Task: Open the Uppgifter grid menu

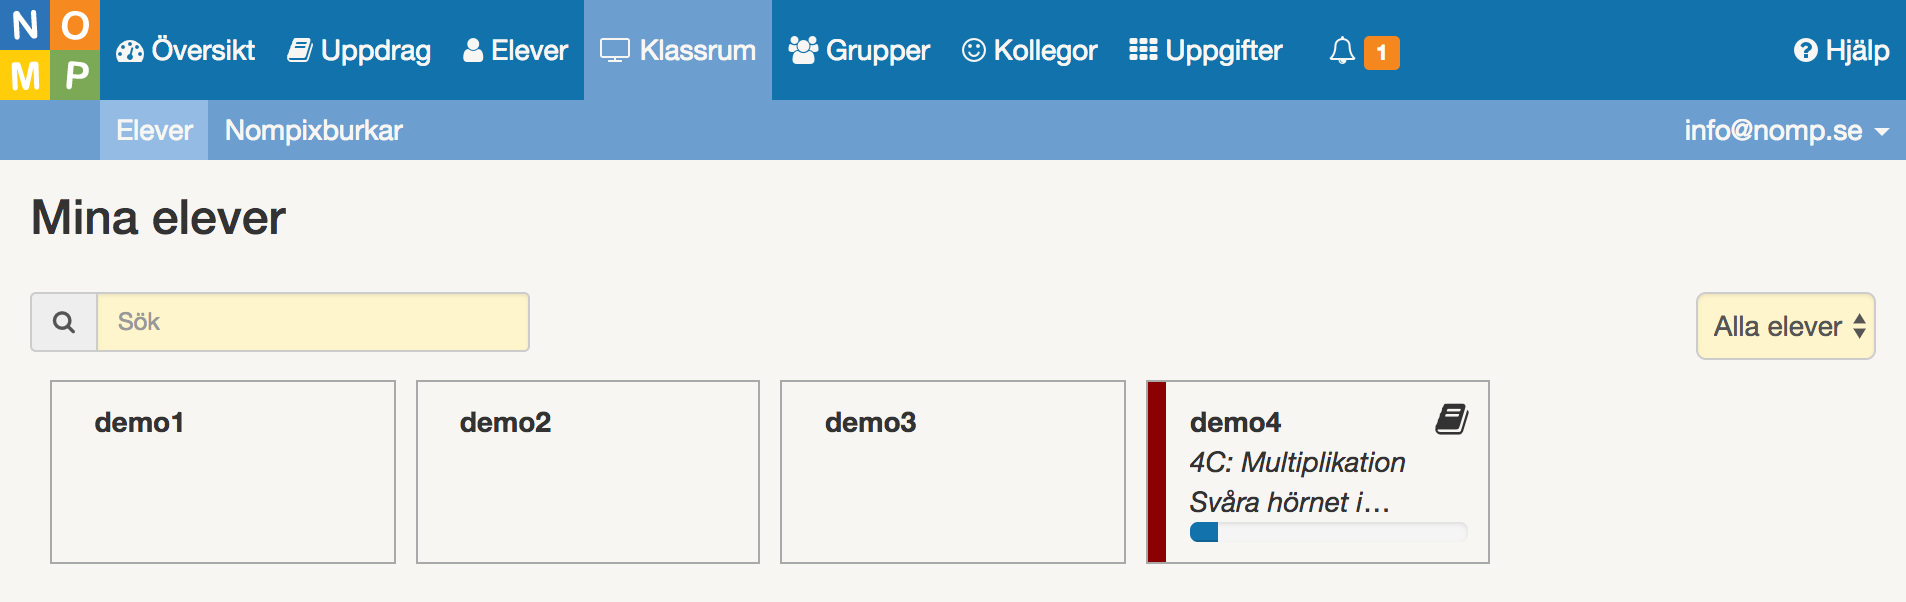Action: [x=1205, y=50]
